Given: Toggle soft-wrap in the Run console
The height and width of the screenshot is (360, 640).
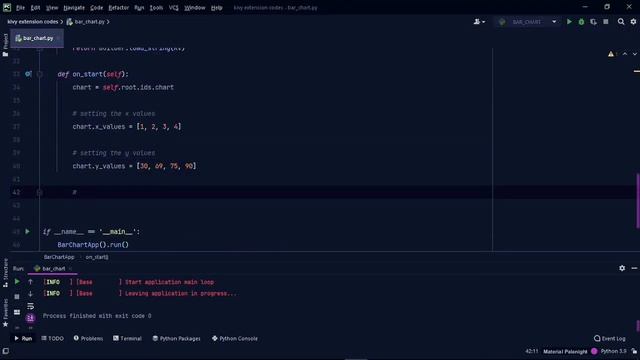Looking at the screenshot, I should (x=30, y=306).
